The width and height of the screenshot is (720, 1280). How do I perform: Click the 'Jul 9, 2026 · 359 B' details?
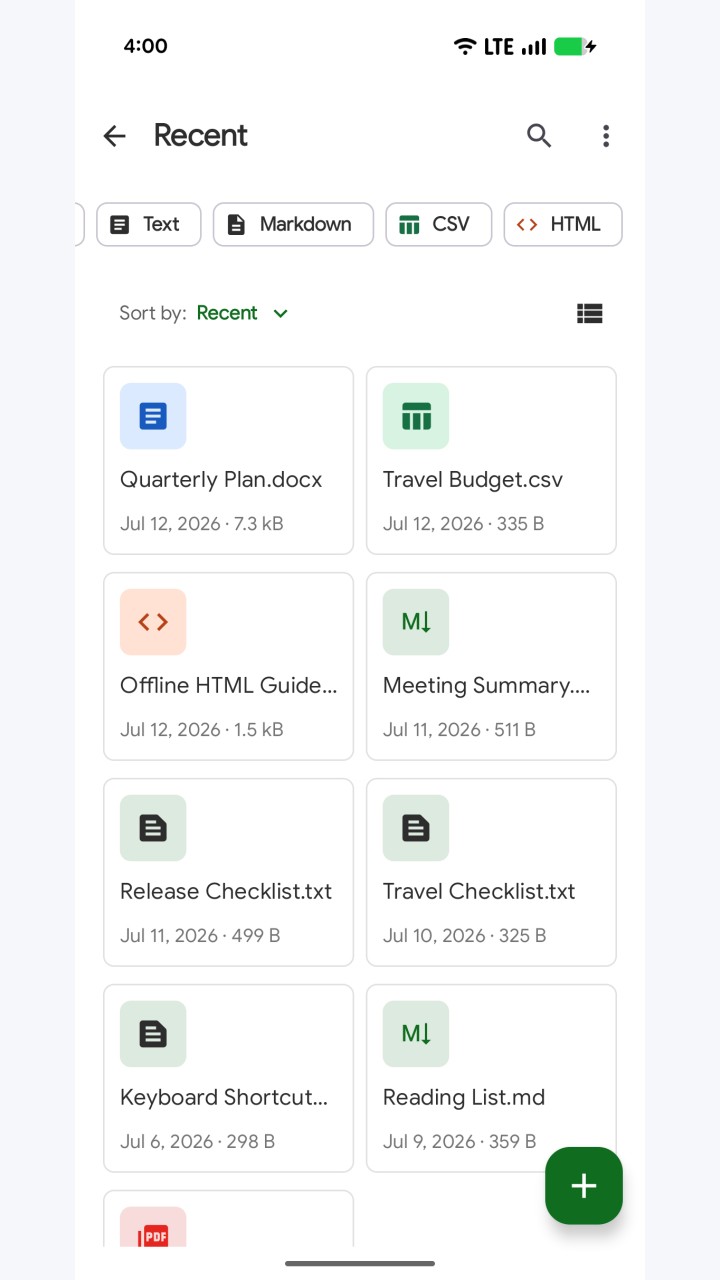pyautogui.click(x=460, y=1142)
